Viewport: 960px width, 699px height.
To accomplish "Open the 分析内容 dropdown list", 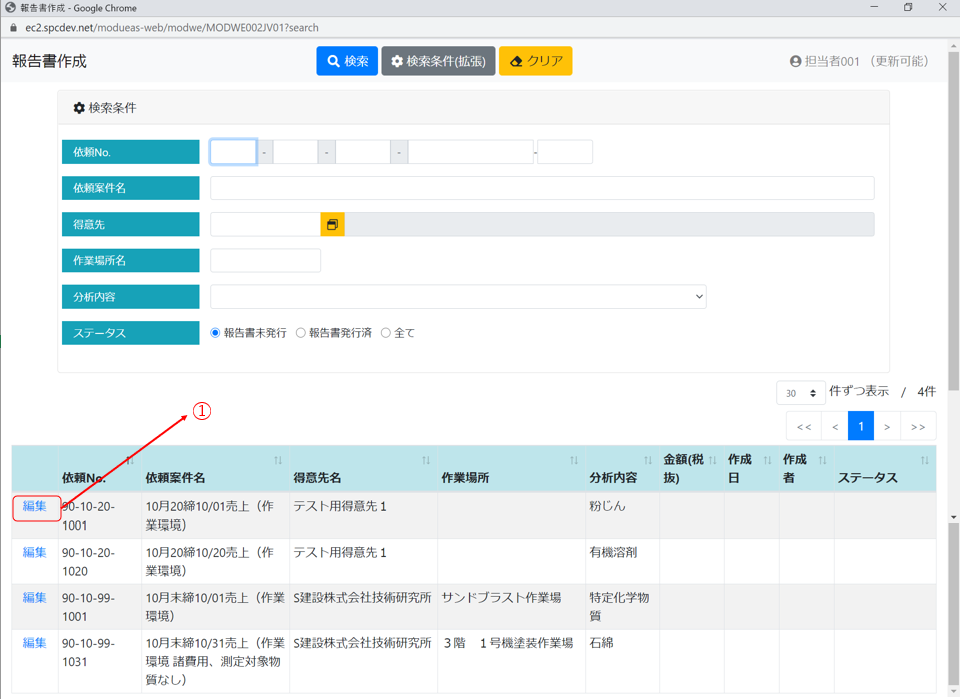I will [458, 297].
